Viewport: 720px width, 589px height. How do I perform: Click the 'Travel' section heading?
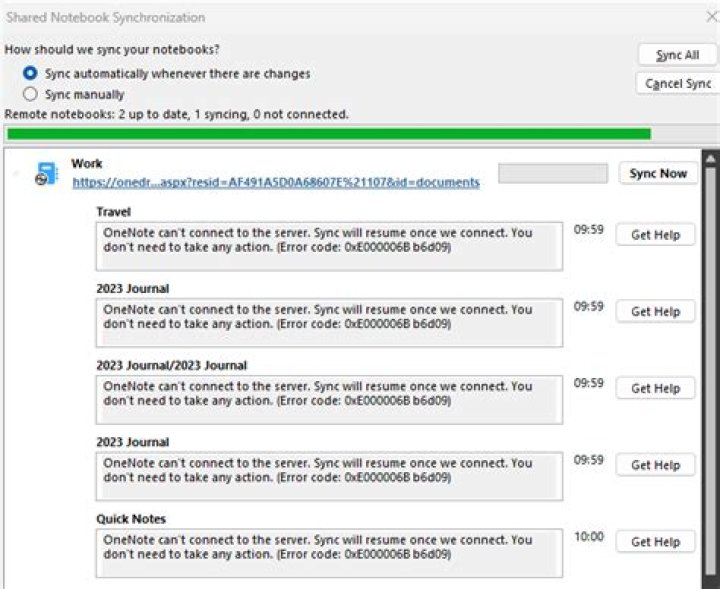(x=113, y=212)
